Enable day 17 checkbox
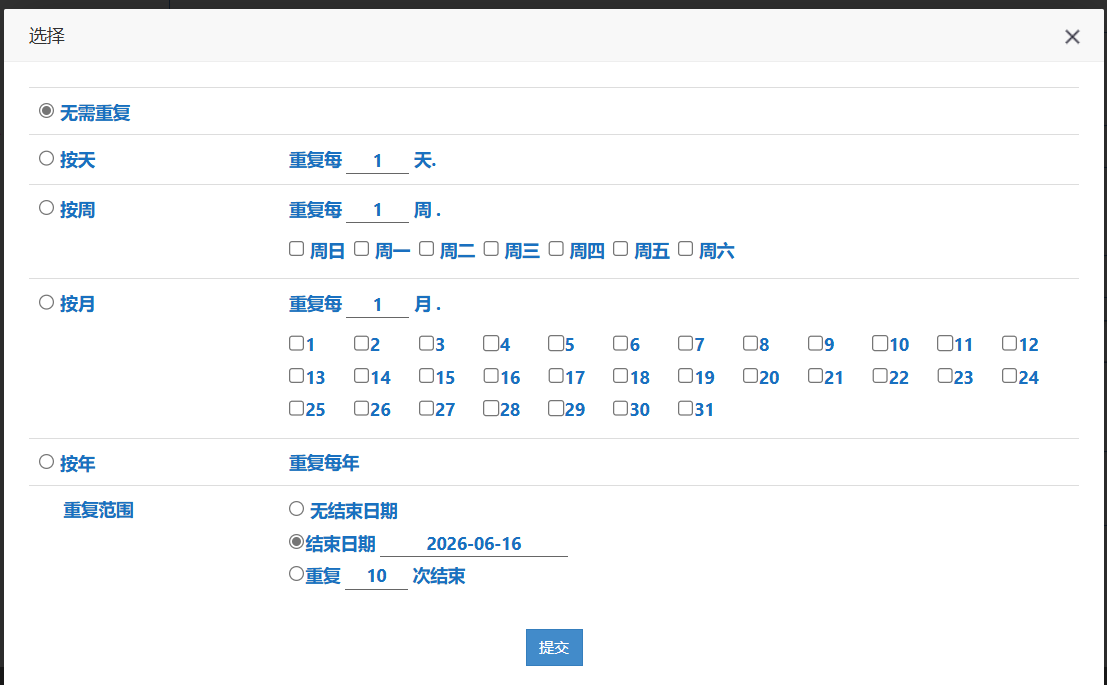 click(556, 376)
